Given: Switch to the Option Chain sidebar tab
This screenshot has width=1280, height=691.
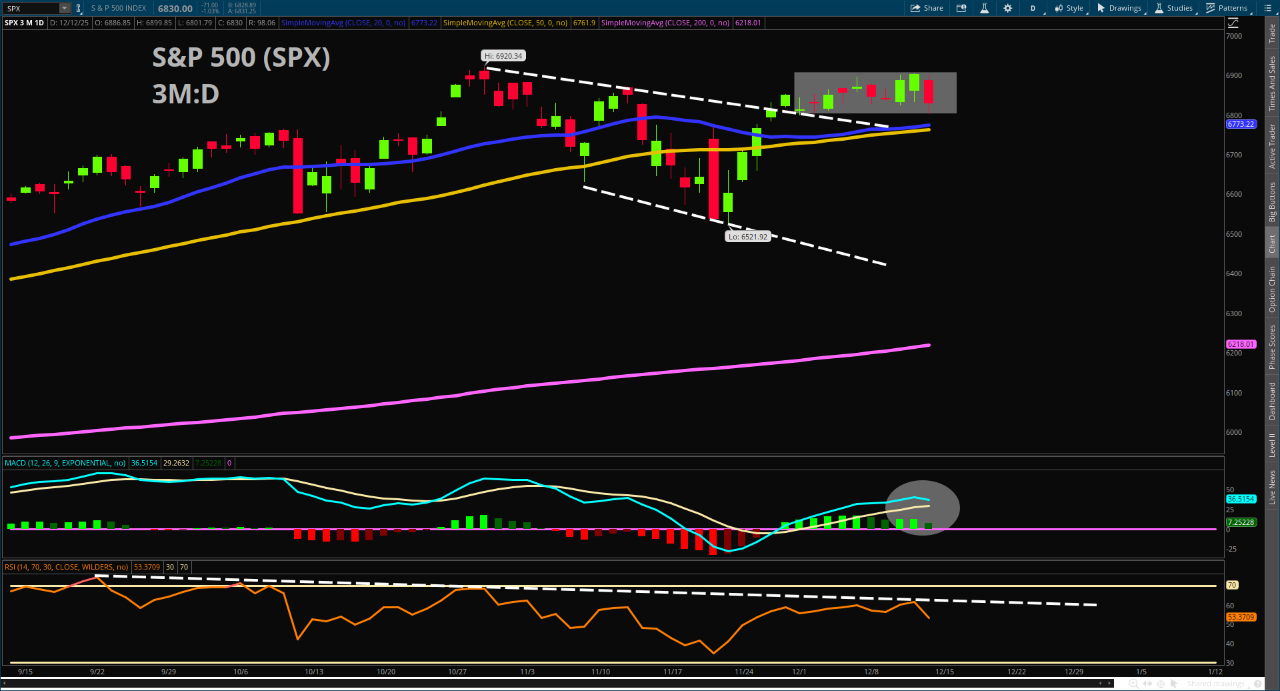Looking at the screenshot, I should click(1272, 289).
